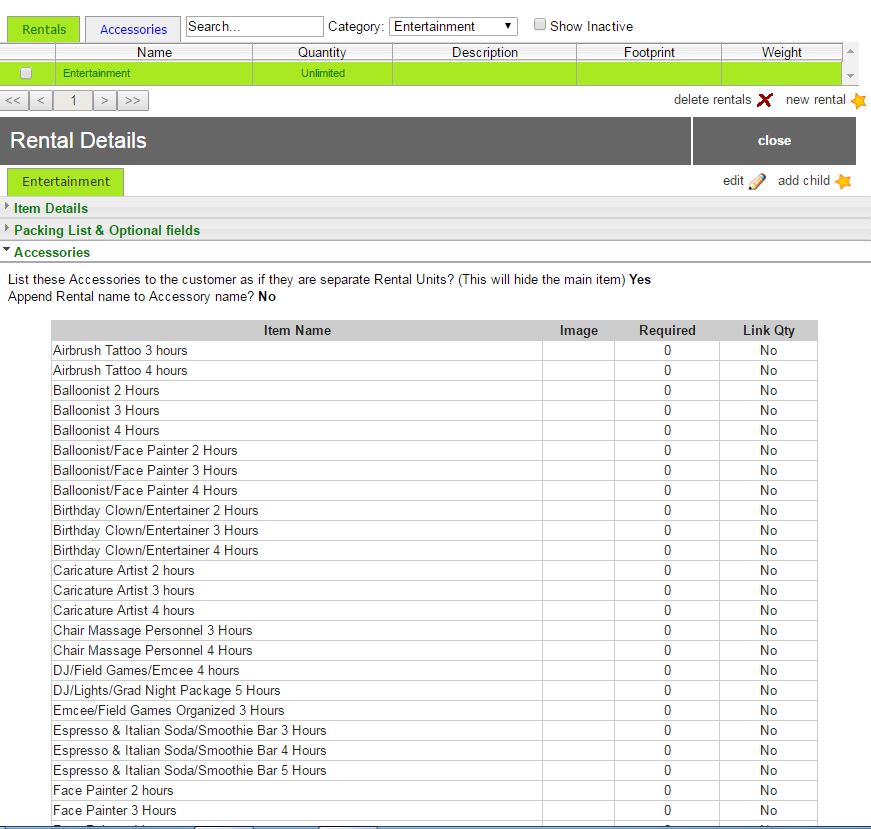The image size is (871, 829).
Task: Click the red X delete rentals icon
Action: [765, 100]
